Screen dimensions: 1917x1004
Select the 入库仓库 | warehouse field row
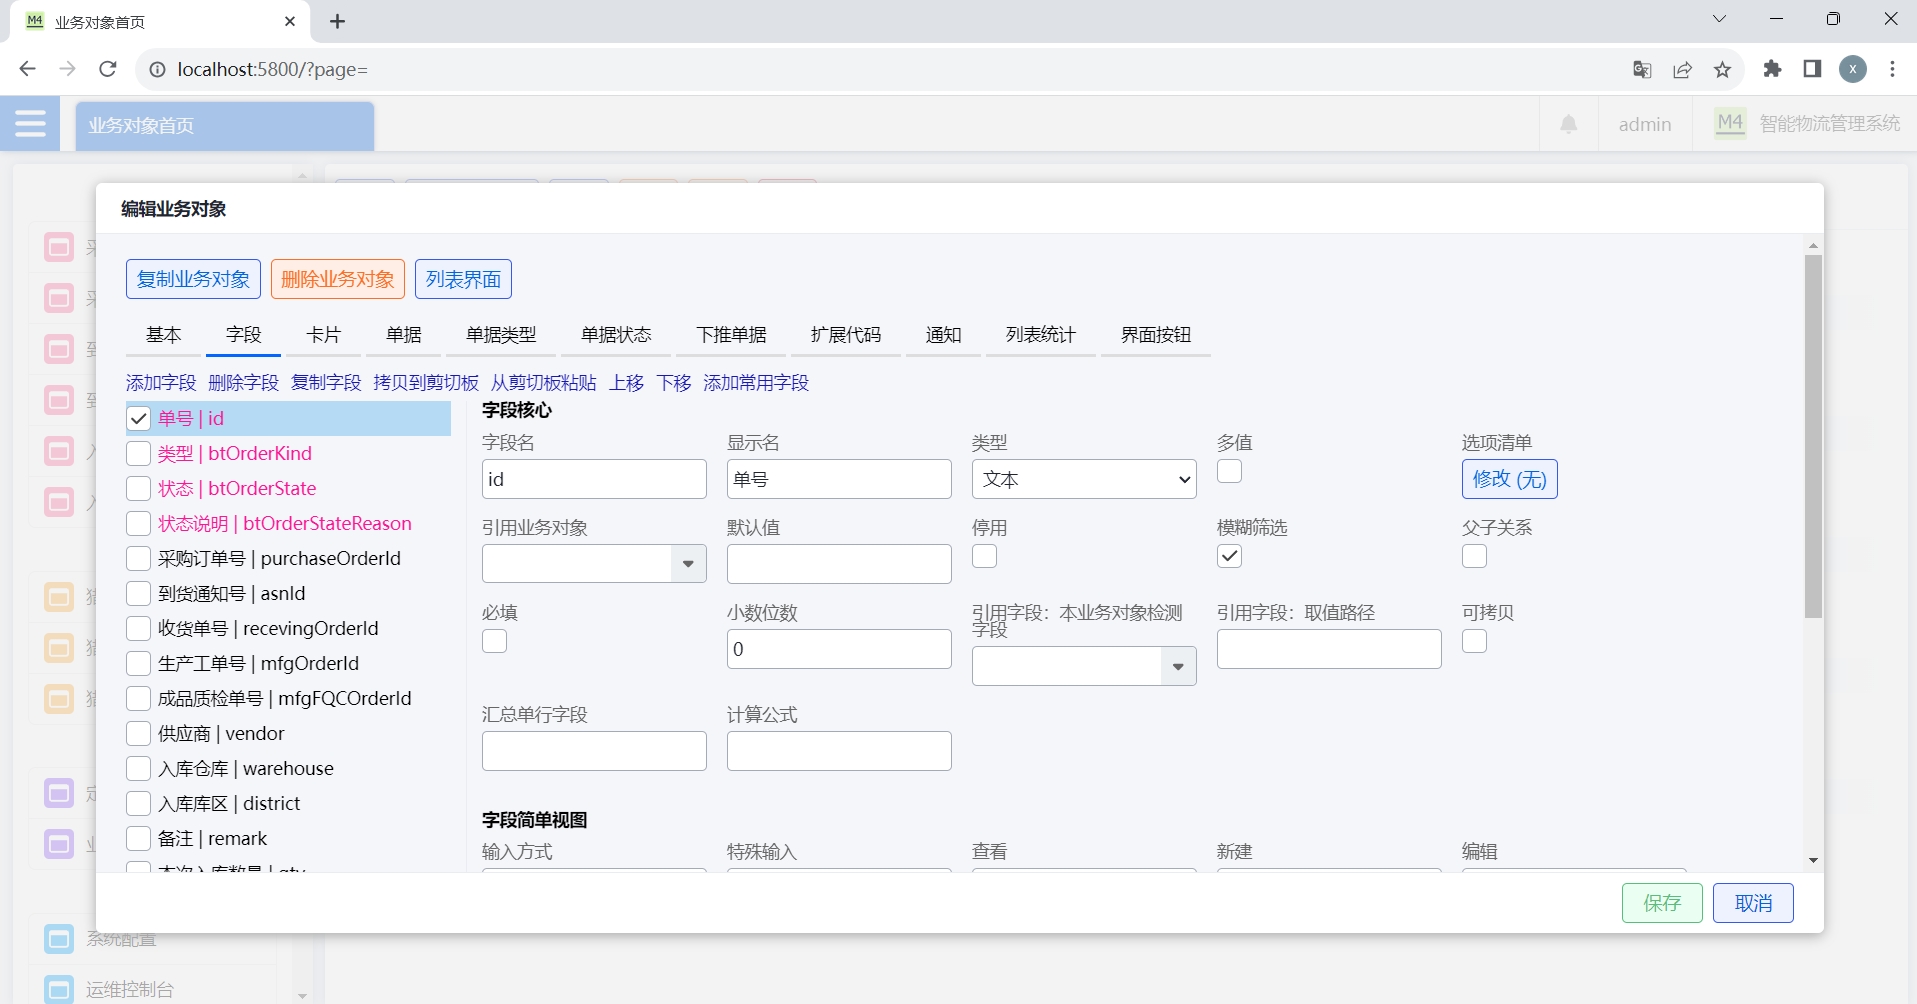tap(289, 769)
